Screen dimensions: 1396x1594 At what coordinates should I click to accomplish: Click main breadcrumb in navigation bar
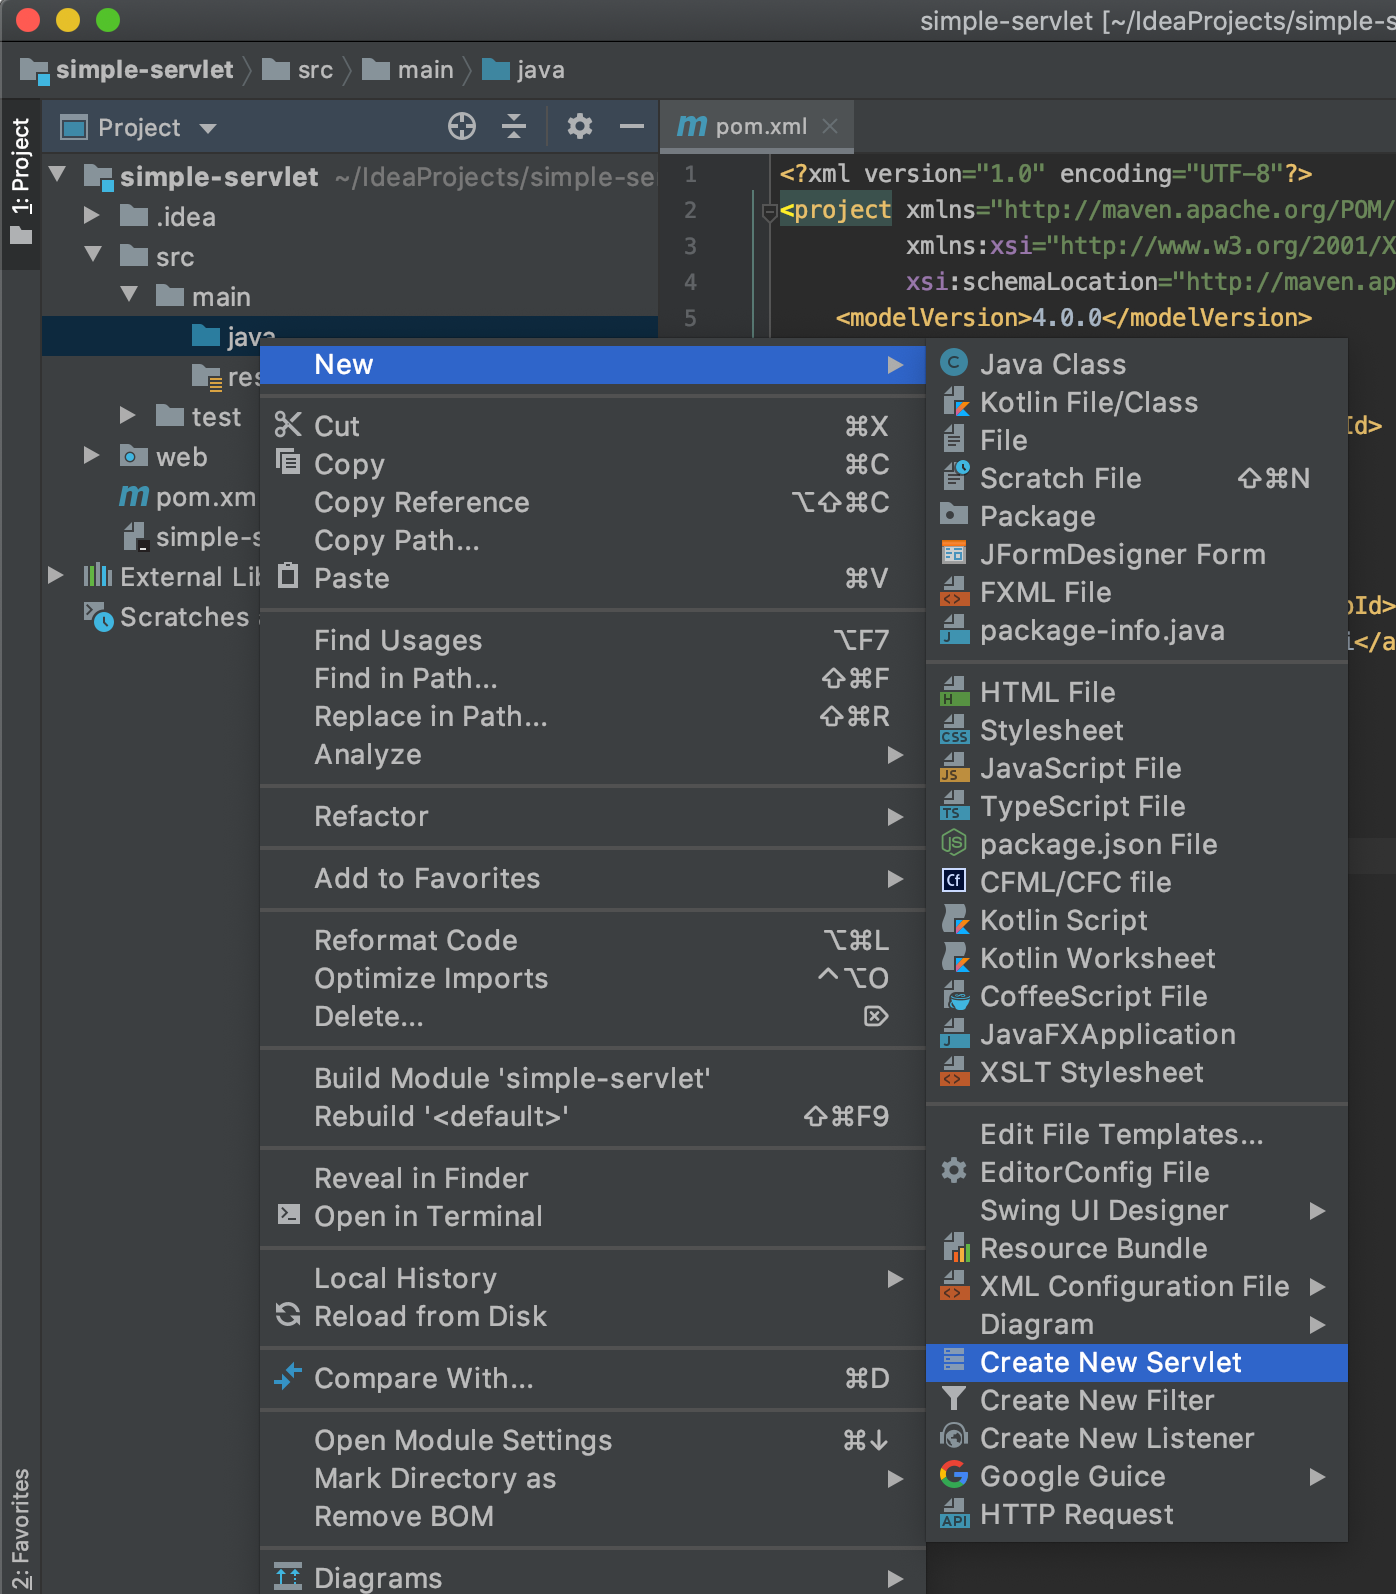(x=408, y=69)
